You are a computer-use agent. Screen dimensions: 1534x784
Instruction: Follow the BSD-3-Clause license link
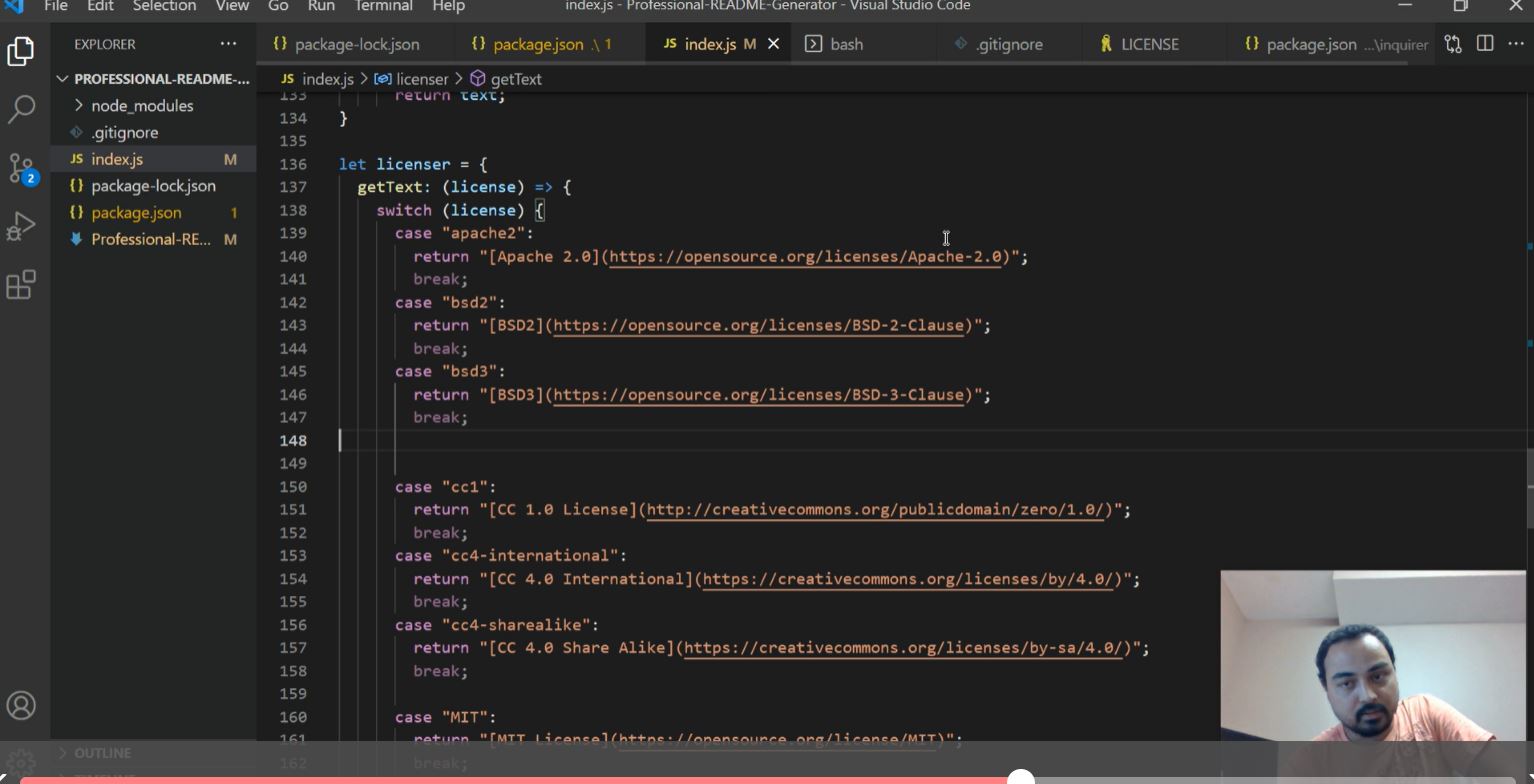click(x=758, y=395)
